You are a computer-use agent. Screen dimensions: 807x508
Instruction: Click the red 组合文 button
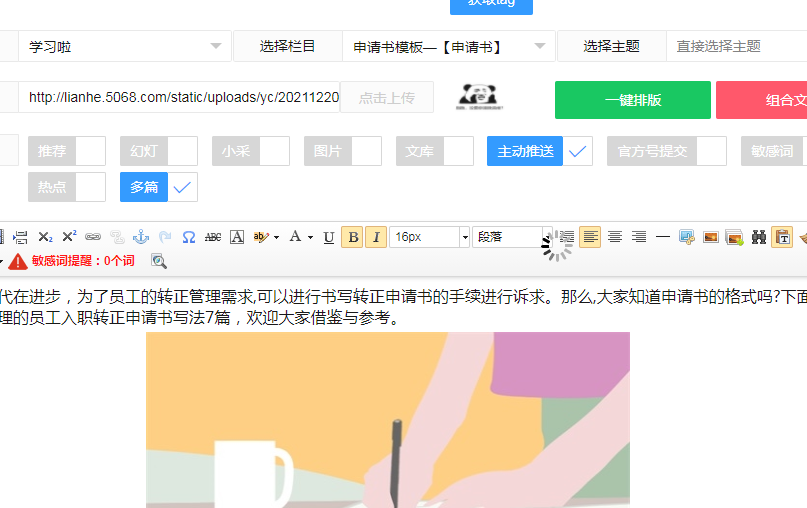tap(762, 100)
